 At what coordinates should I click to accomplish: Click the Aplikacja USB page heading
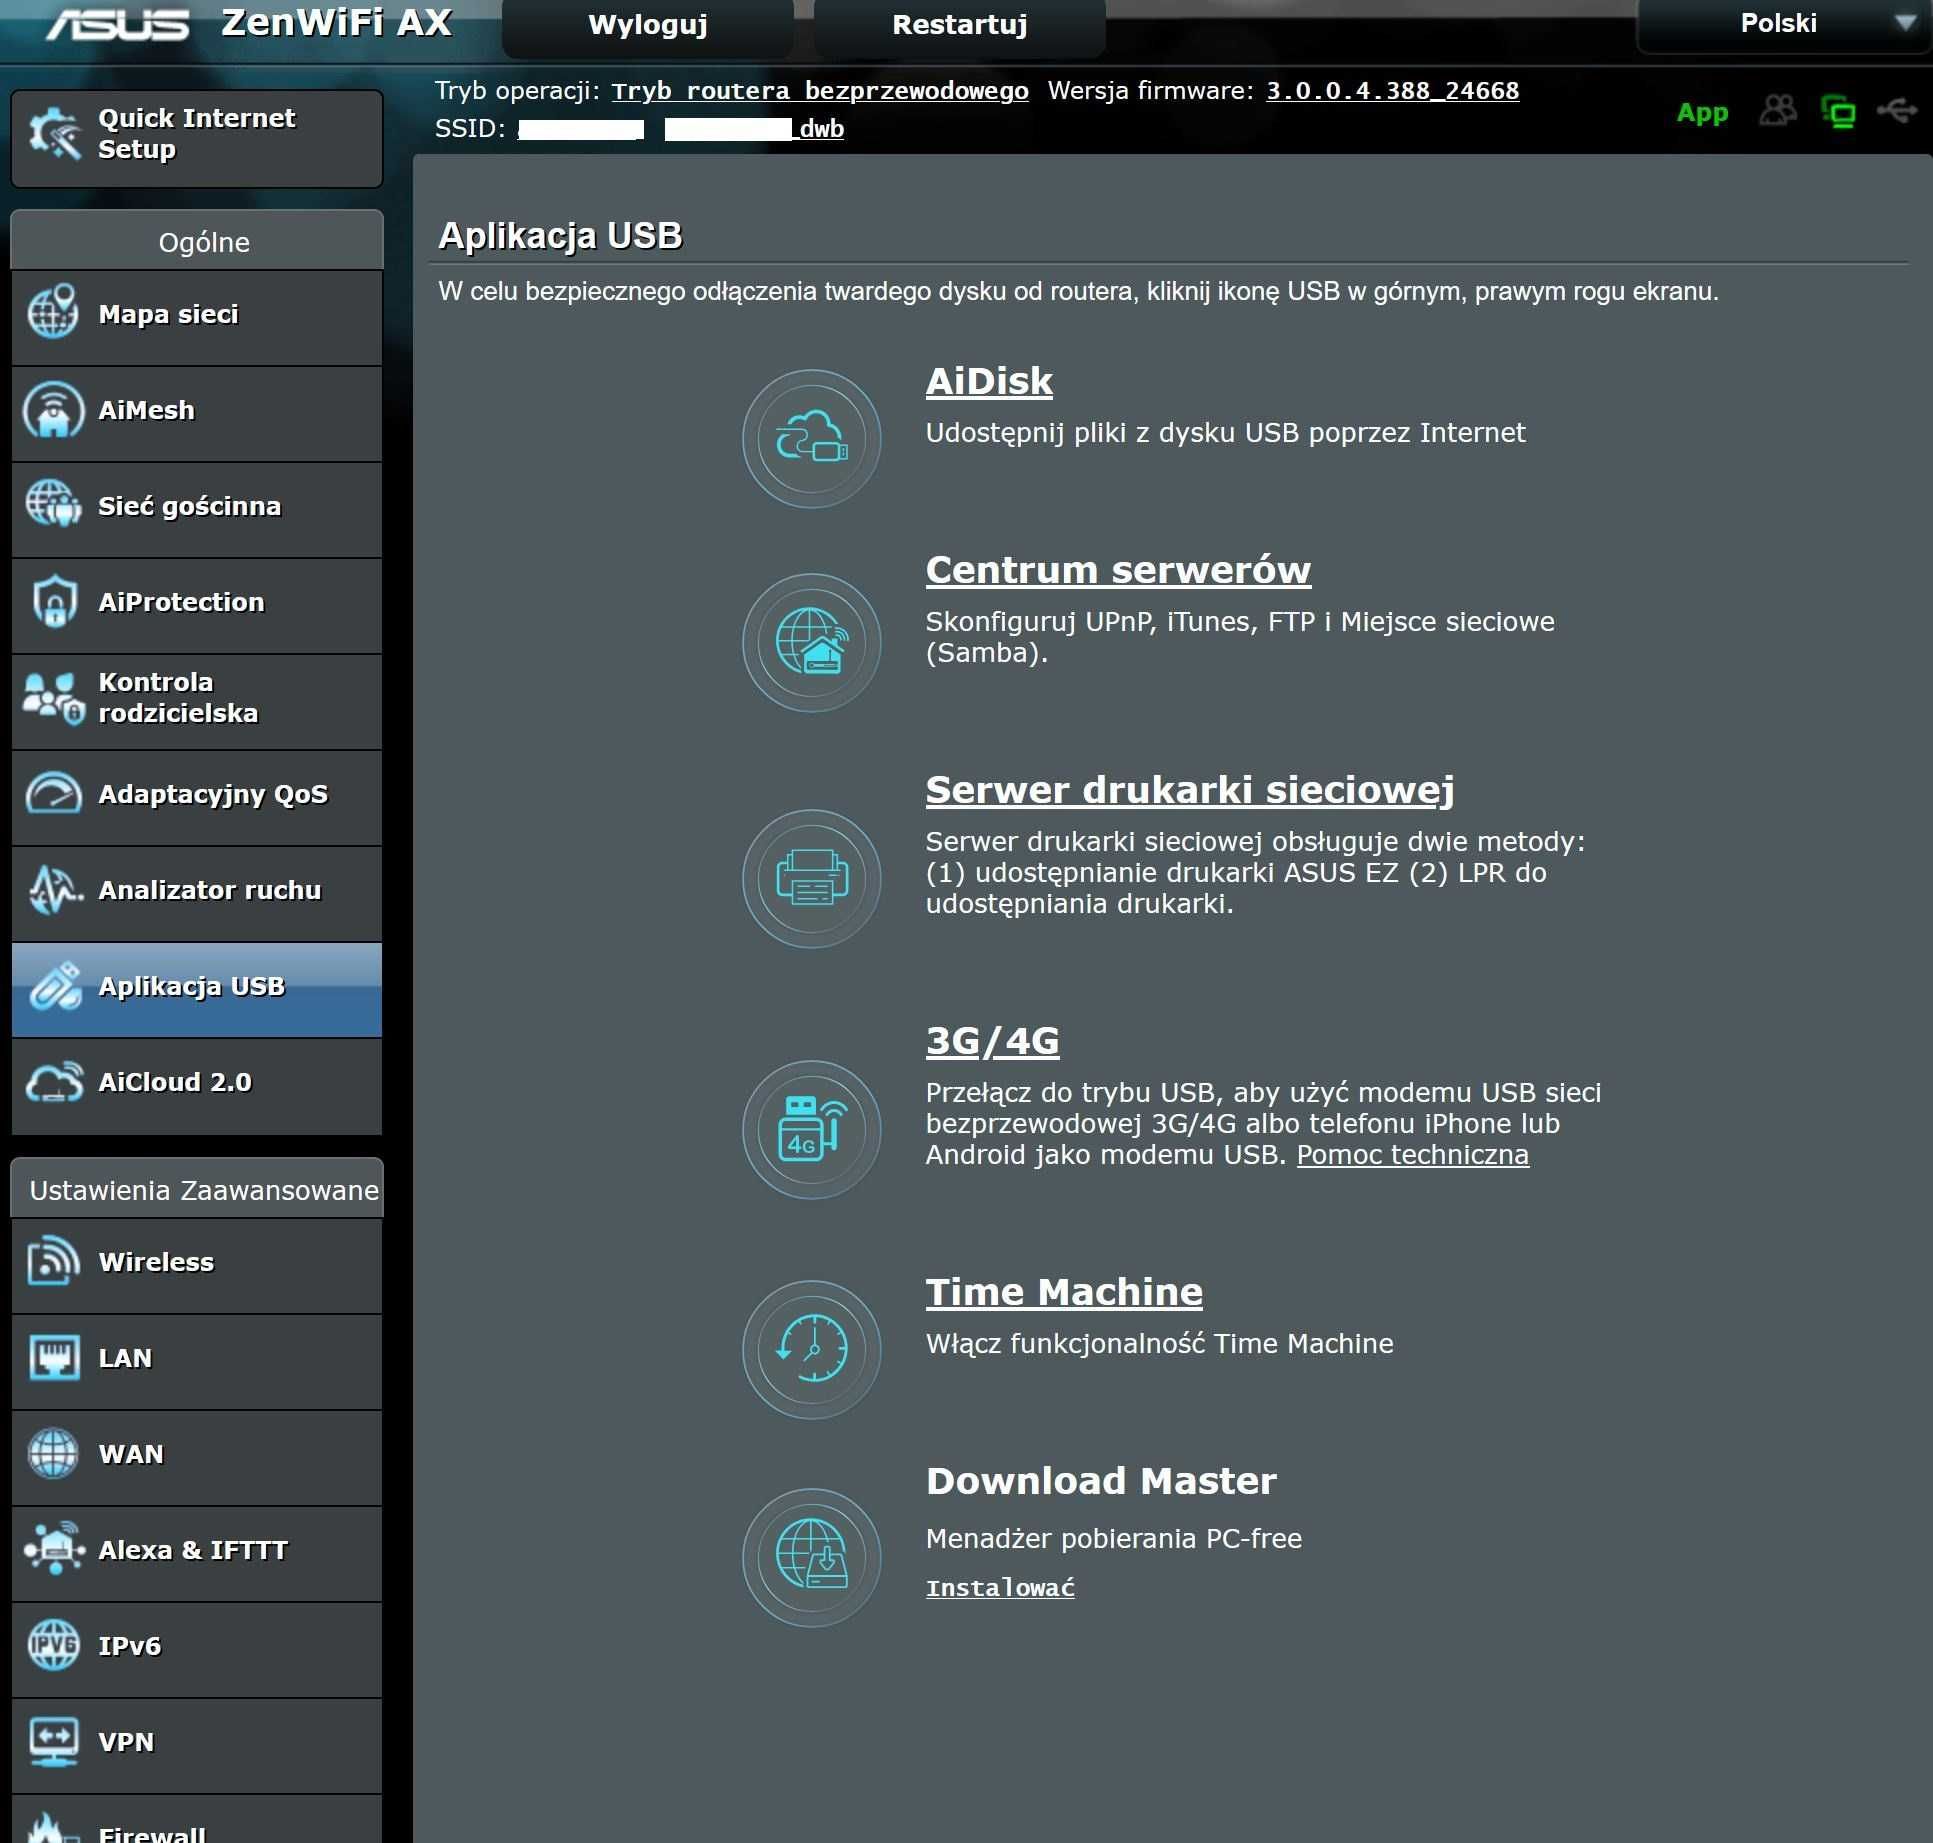[560, 236]
